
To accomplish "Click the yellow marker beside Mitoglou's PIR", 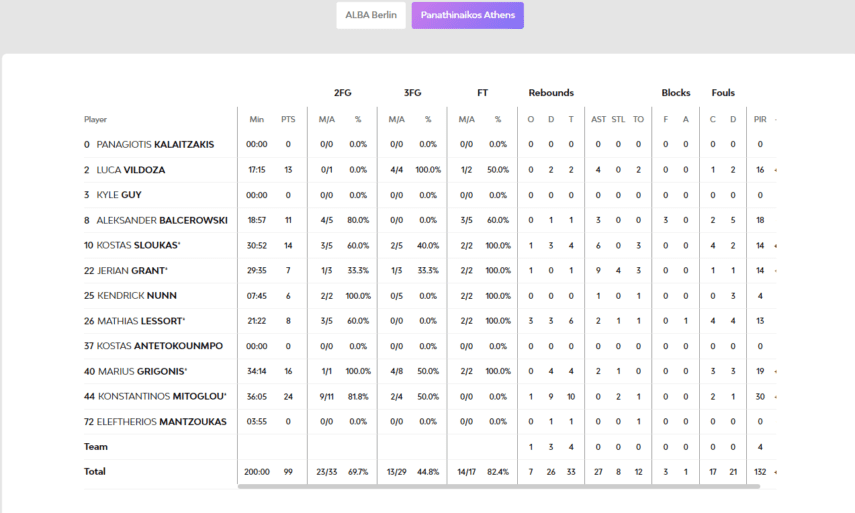I will (x=777, y=396).
